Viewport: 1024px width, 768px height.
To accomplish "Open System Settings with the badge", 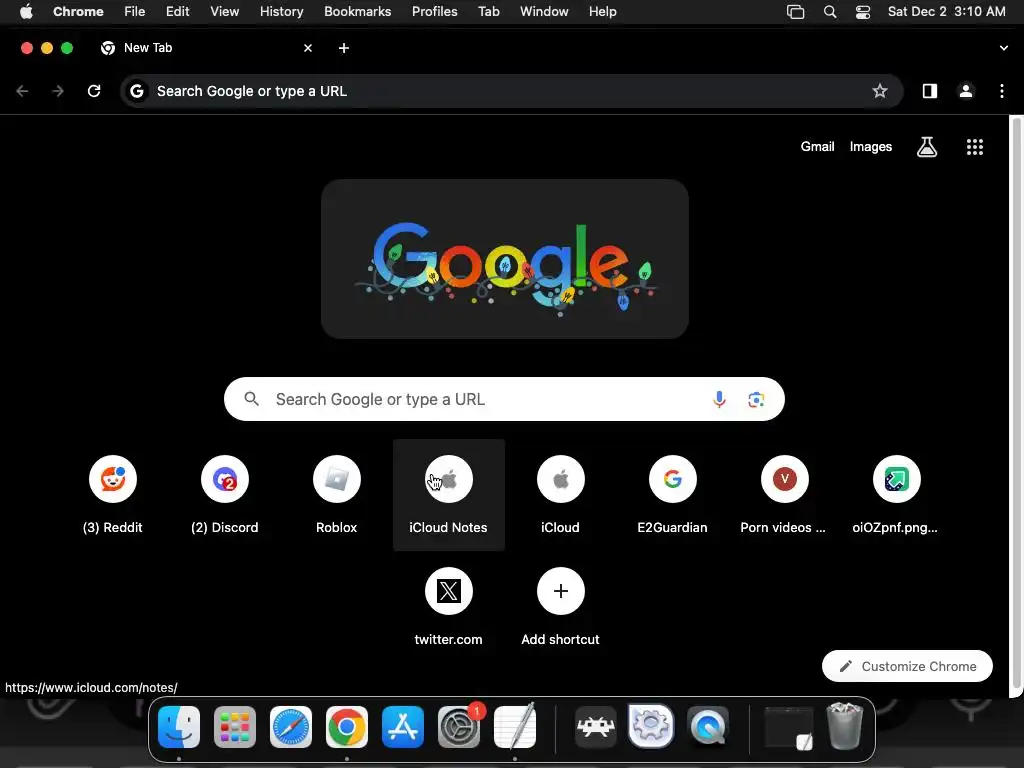I will tap(459, 727).
